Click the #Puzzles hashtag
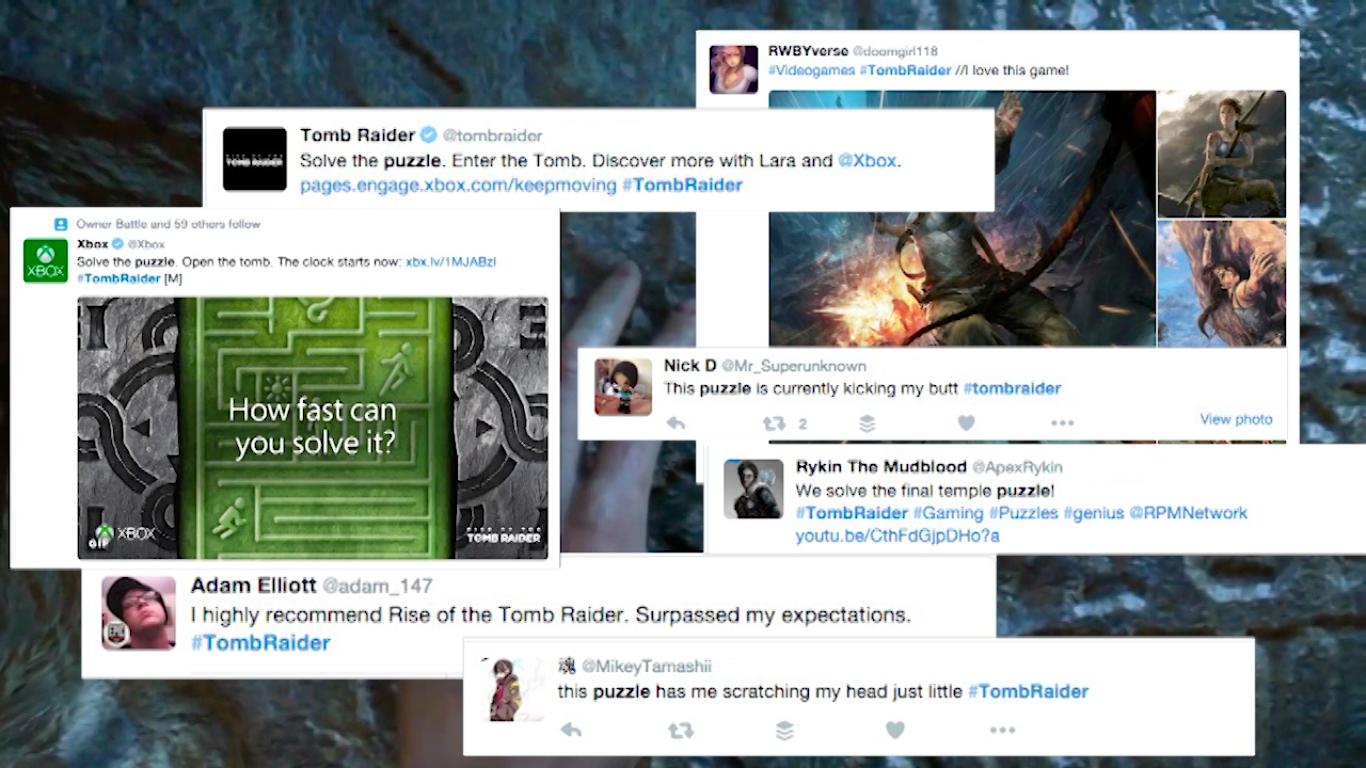 click(x=1024, y=513)
